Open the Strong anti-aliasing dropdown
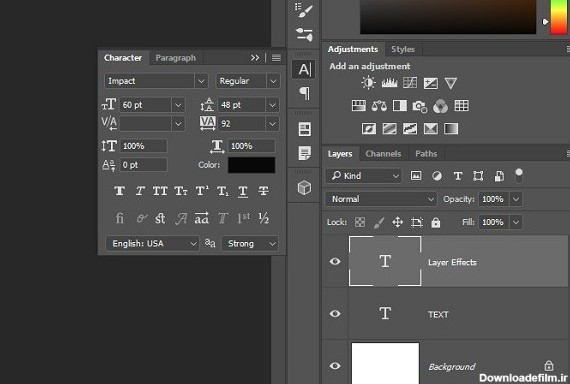This screenshot has height=384, width=570. 250,243
